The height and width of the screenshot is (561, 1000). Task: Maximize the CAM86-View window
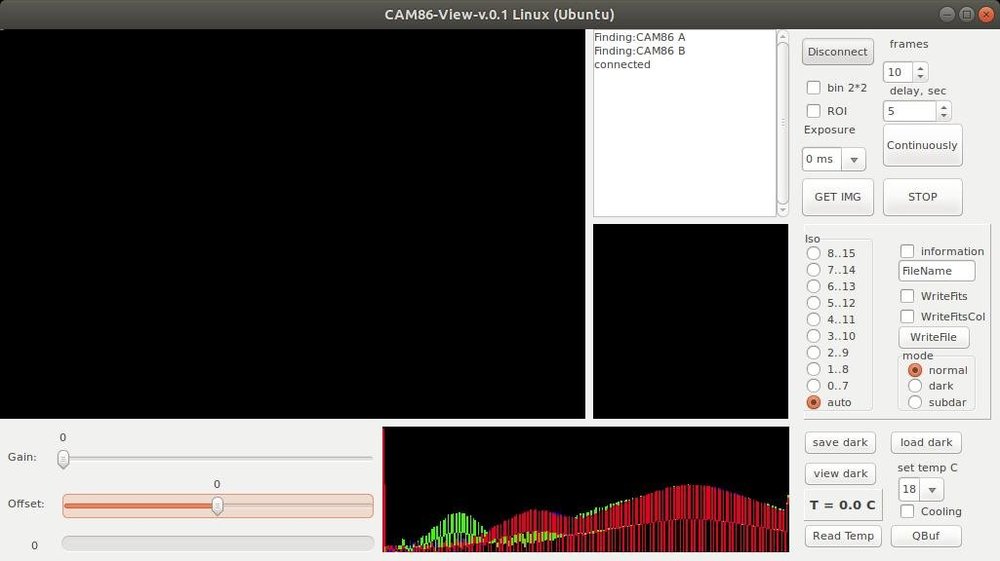click(x=967, y=14)
